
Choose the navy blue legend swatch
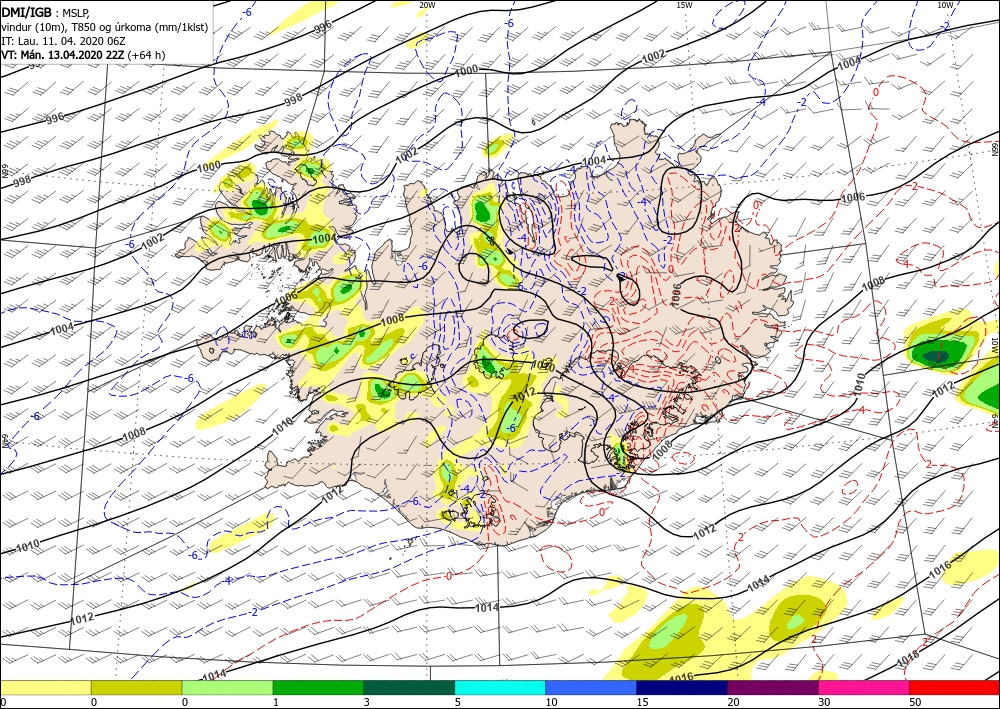682,687
